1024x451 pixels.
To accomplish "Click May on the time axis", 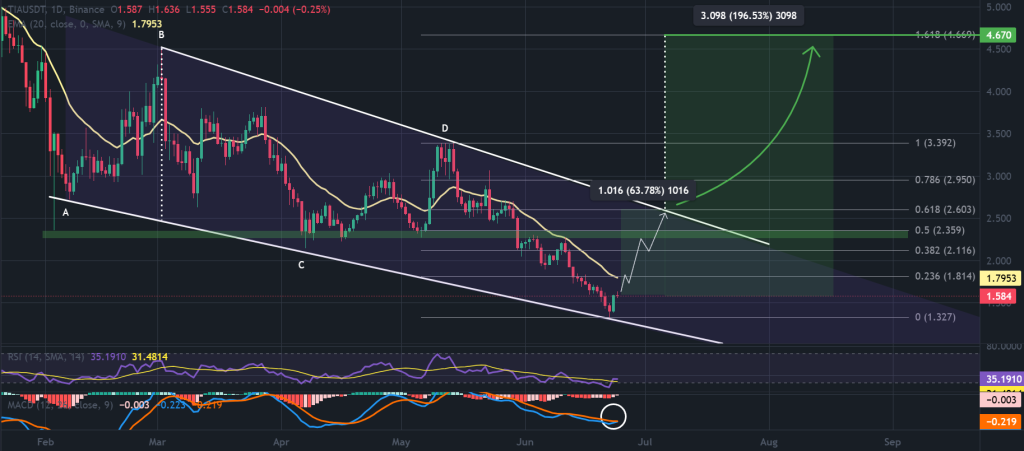I will coord(402,441).
